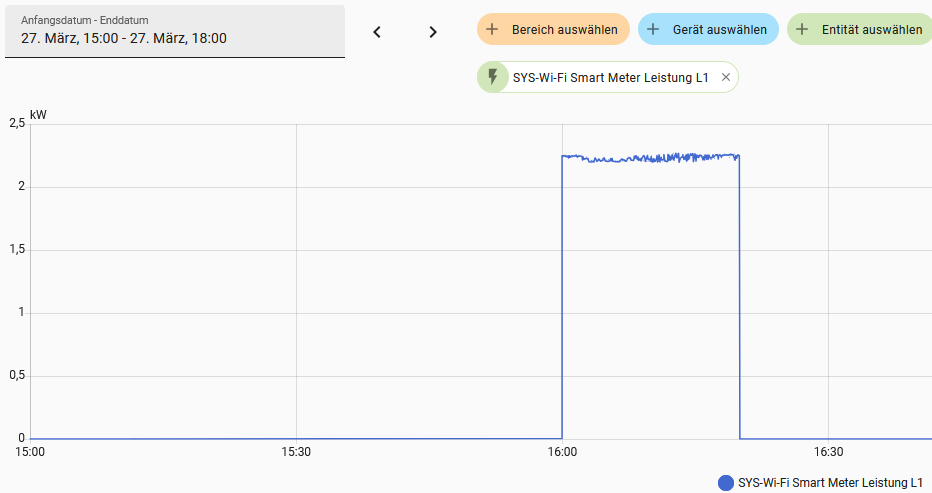Toggle legend dot for Smart Meter series

726,483
